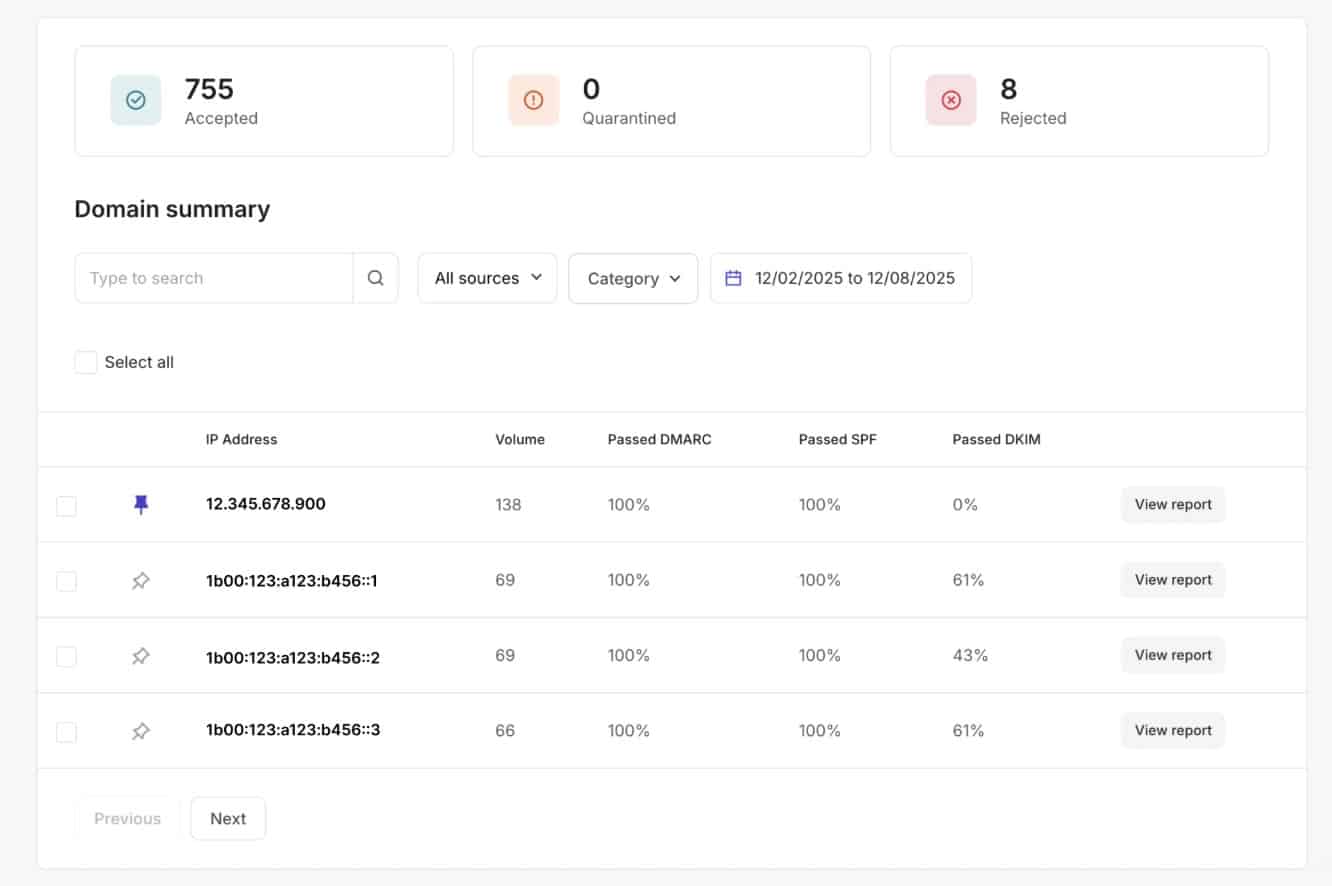Click the calendar icon in date range

733,278
